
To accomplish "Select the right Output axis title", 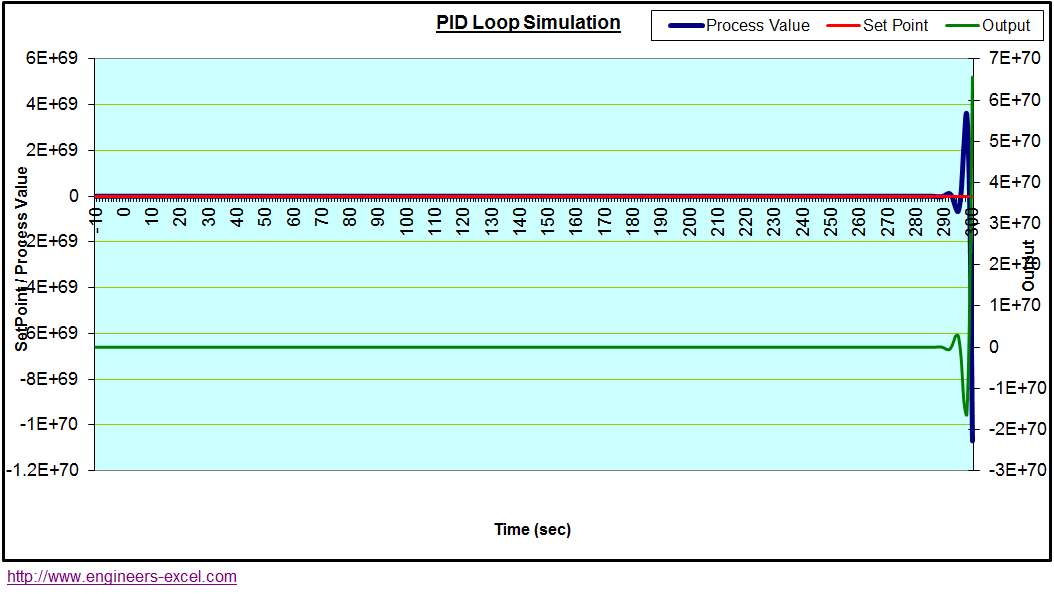I will (1028, 265).
